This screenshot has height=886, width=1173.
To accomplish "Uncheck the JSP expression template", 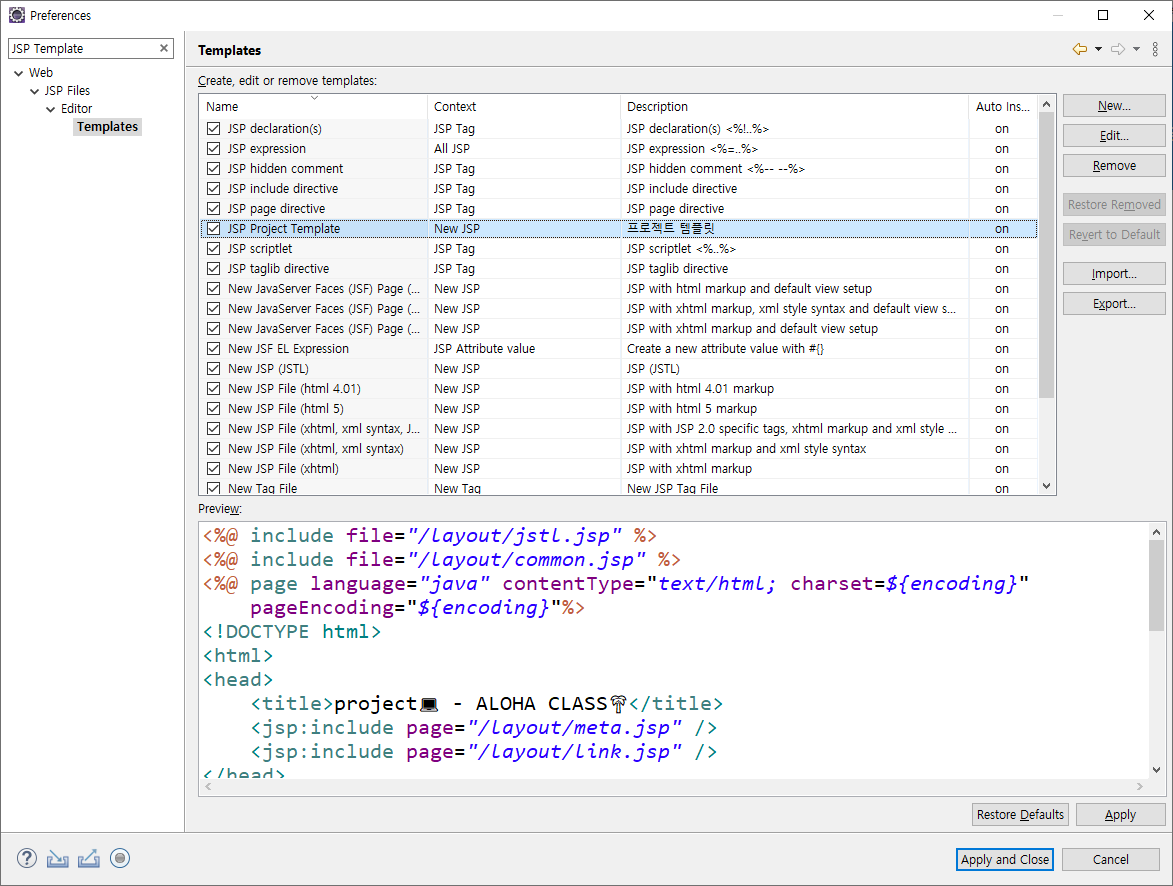I will coord(214,149).
